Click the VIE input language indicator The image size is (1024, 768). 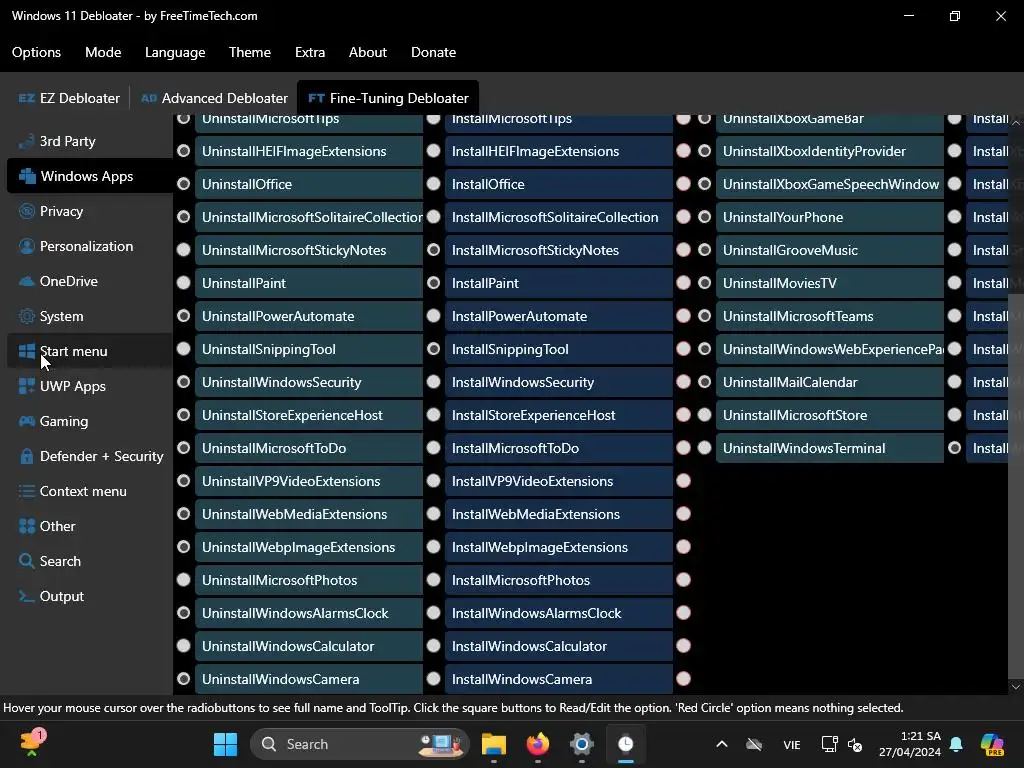[792, 744]
